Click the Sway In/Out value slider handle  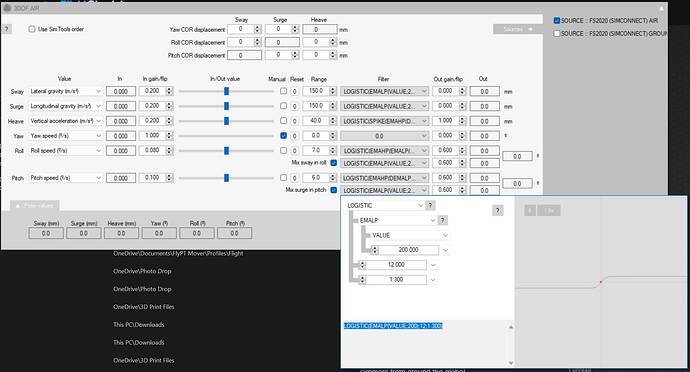226,91
